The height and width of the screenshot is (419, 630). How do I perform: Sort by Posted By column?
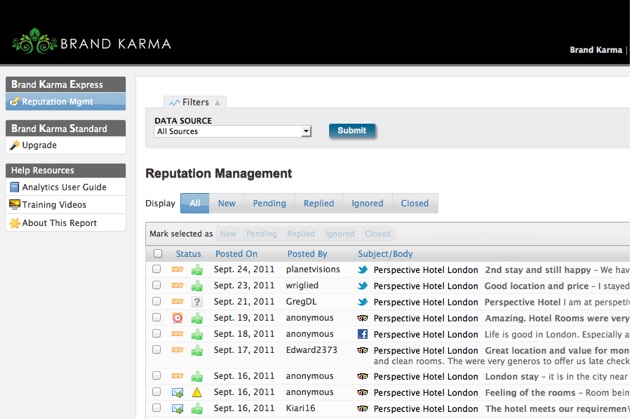coord(307,254)
